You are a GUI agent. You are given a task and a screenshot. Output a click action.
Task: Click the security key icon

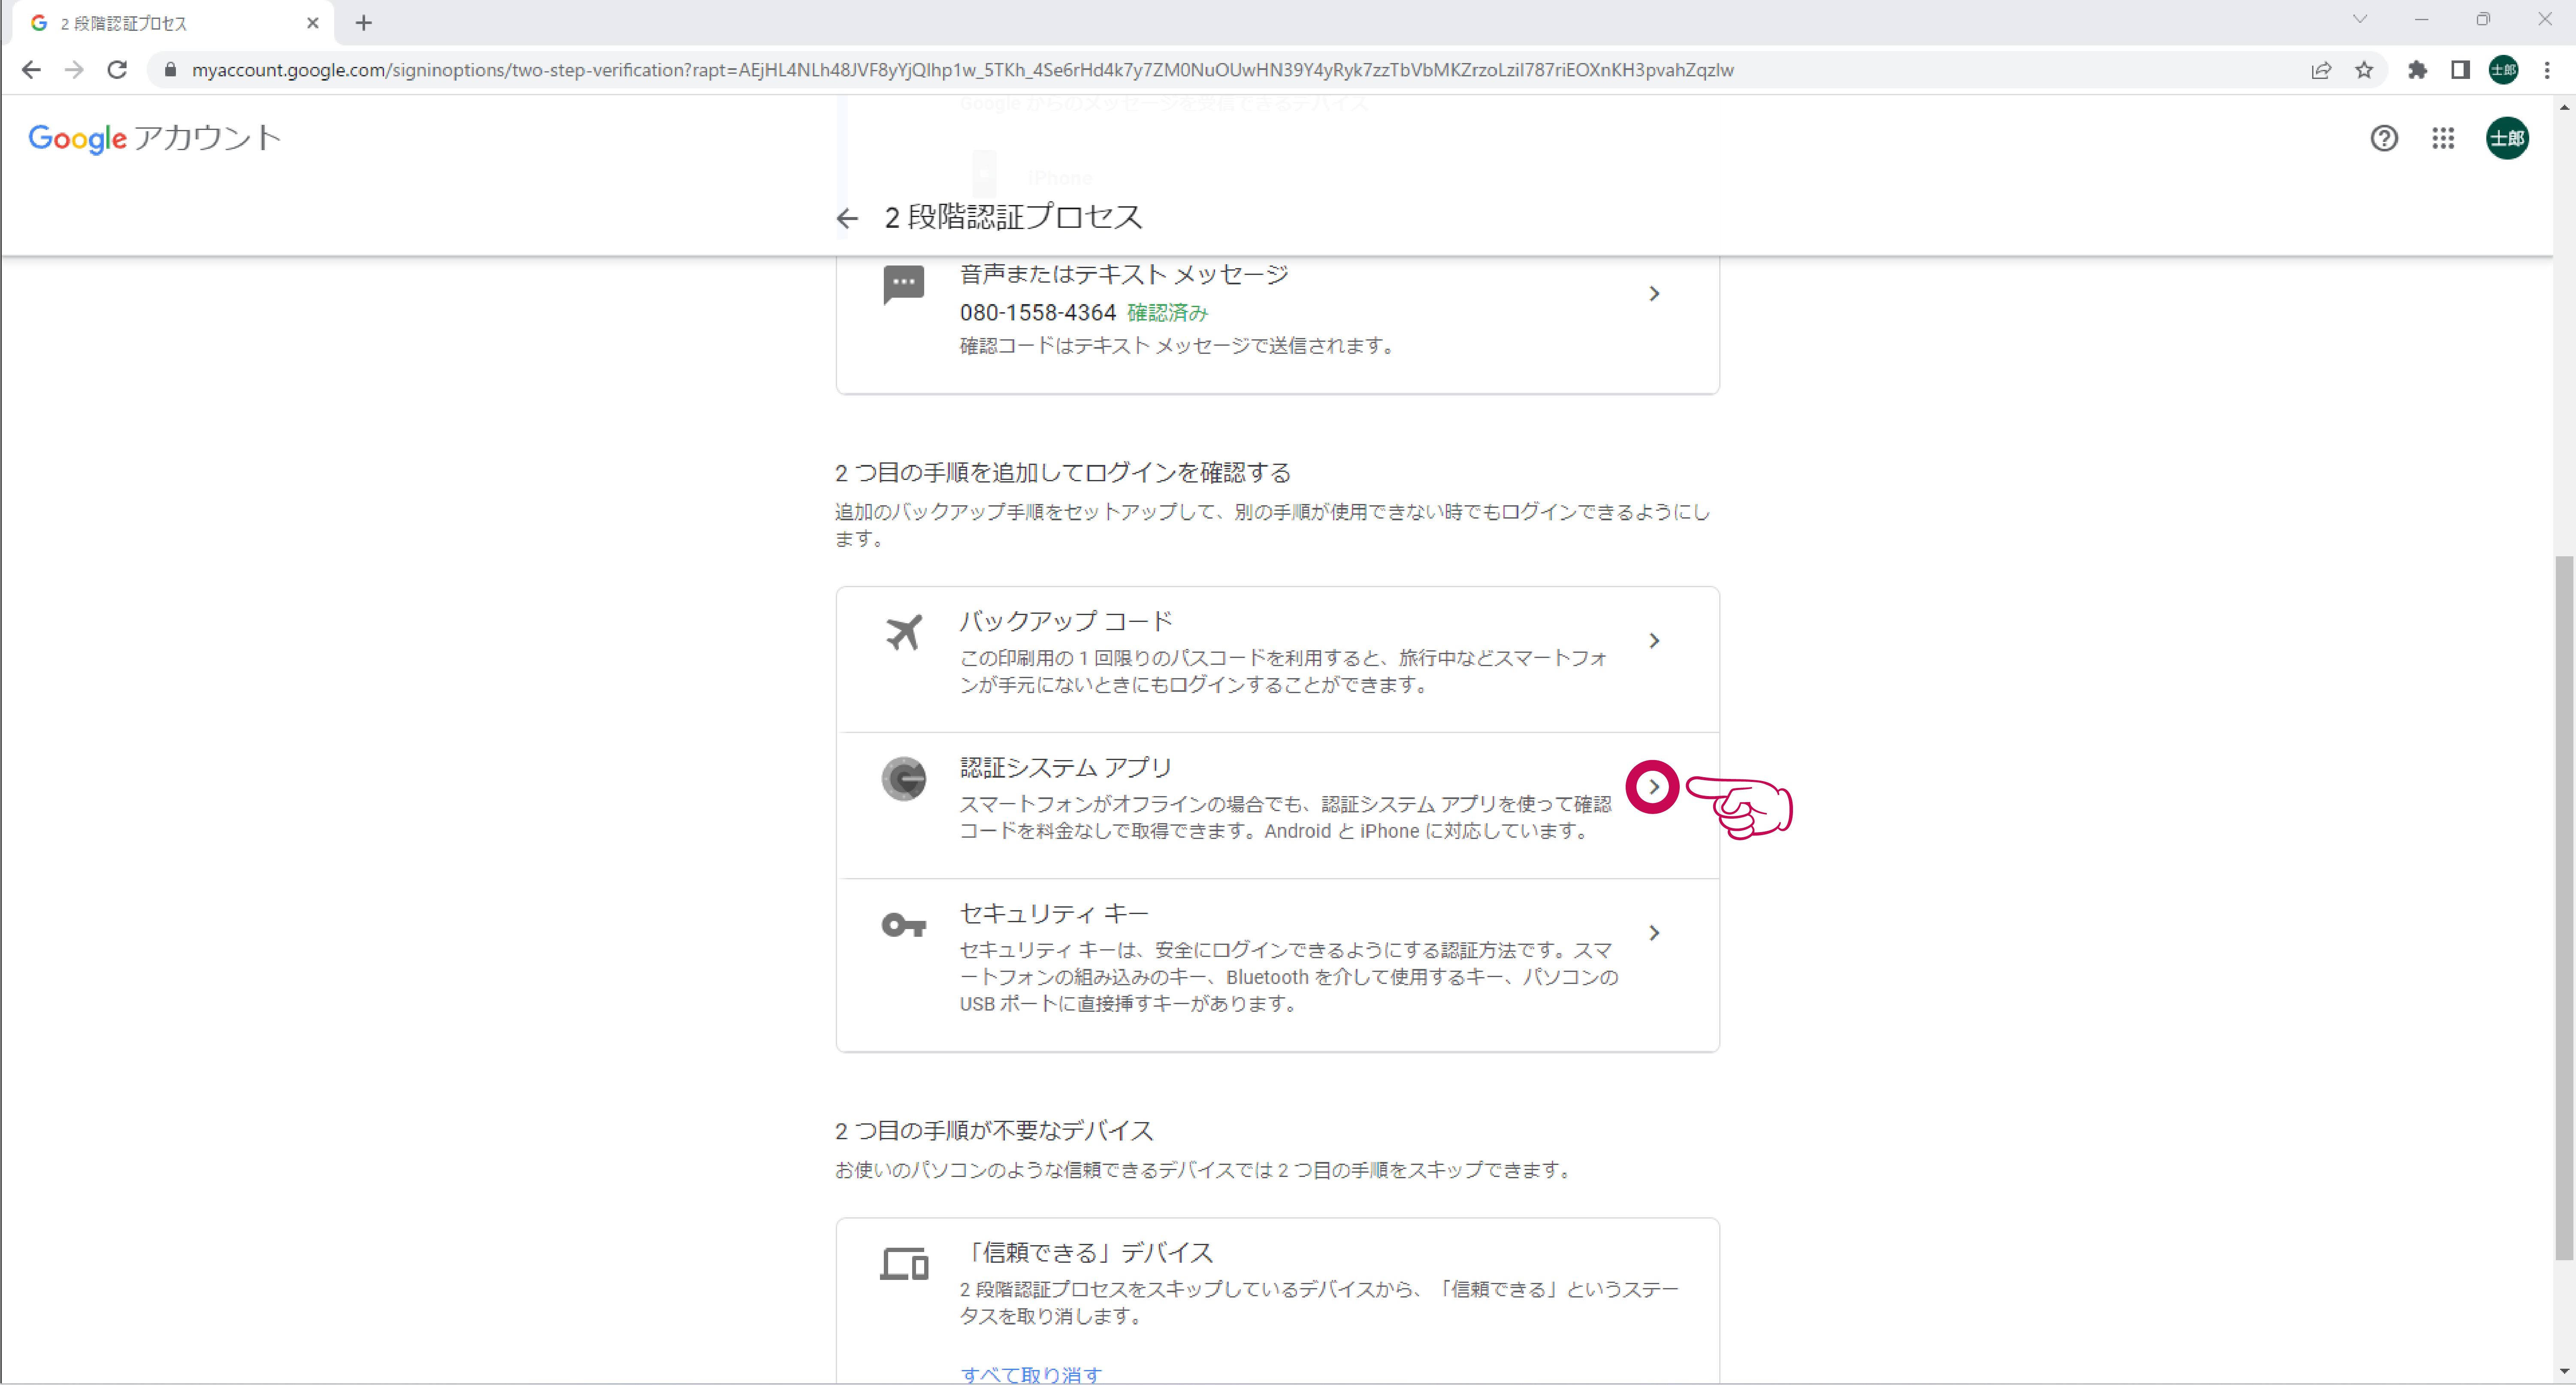[903, 925]
